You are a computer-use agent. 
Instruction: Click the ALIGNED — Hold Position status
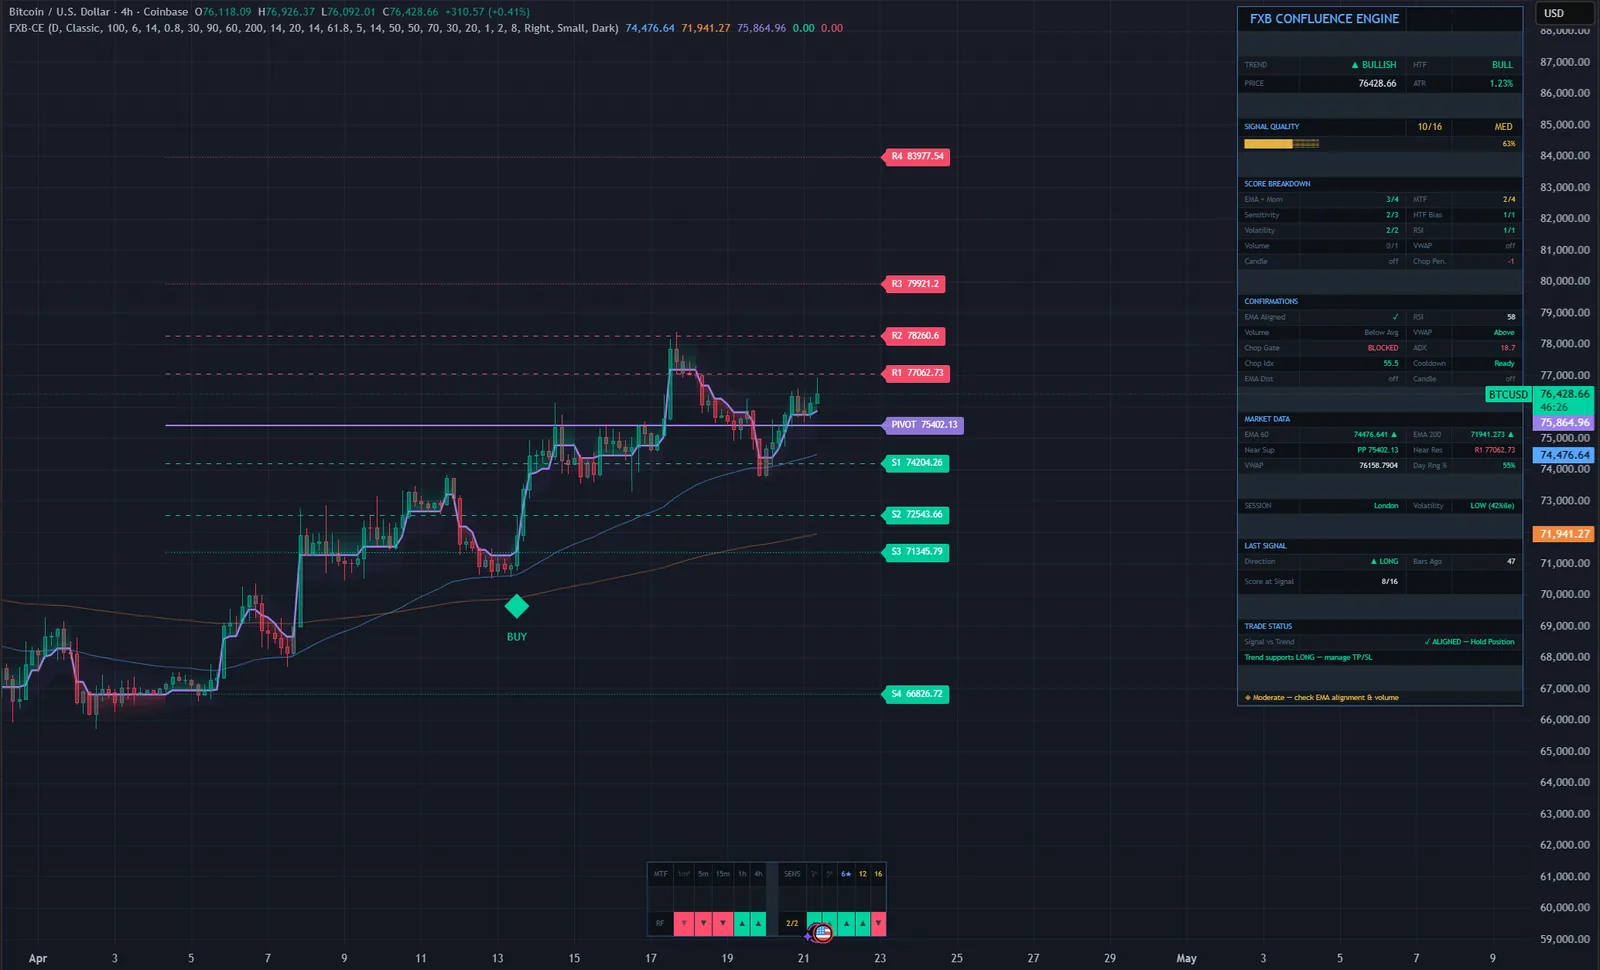(x=1469, y=642)
